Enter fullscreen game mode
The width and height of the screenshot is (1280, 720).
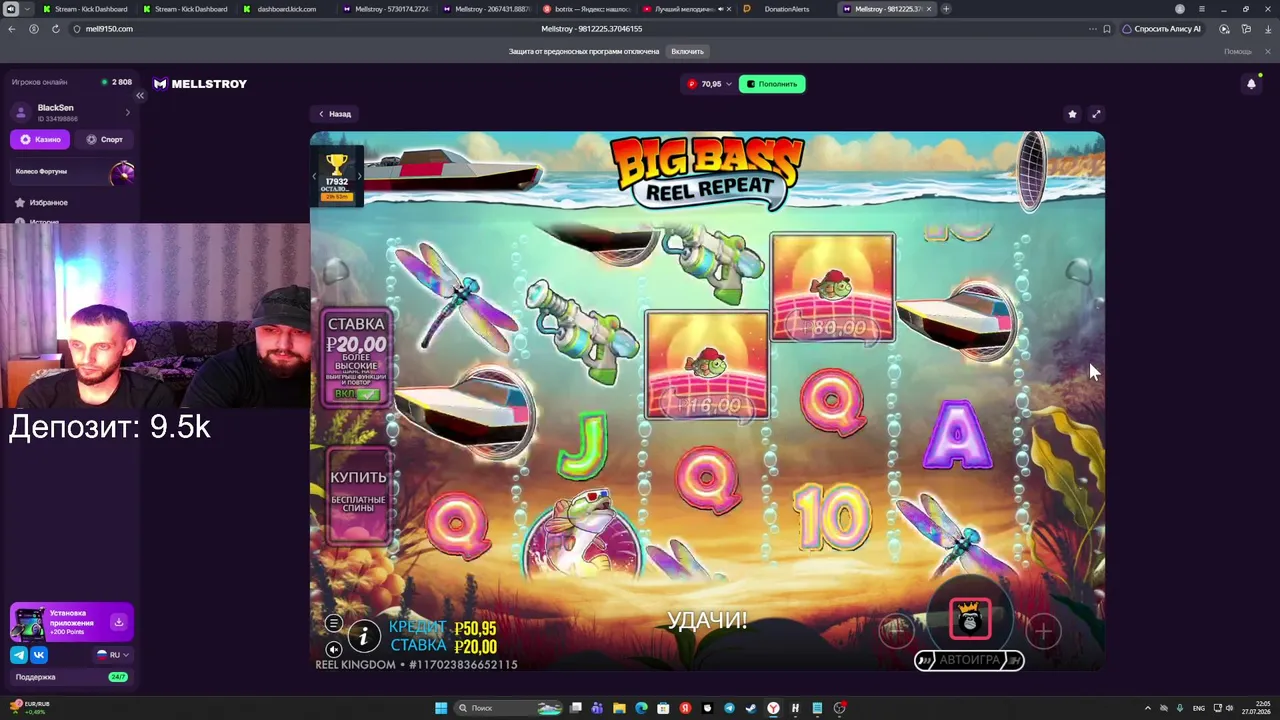point(1096,114)
